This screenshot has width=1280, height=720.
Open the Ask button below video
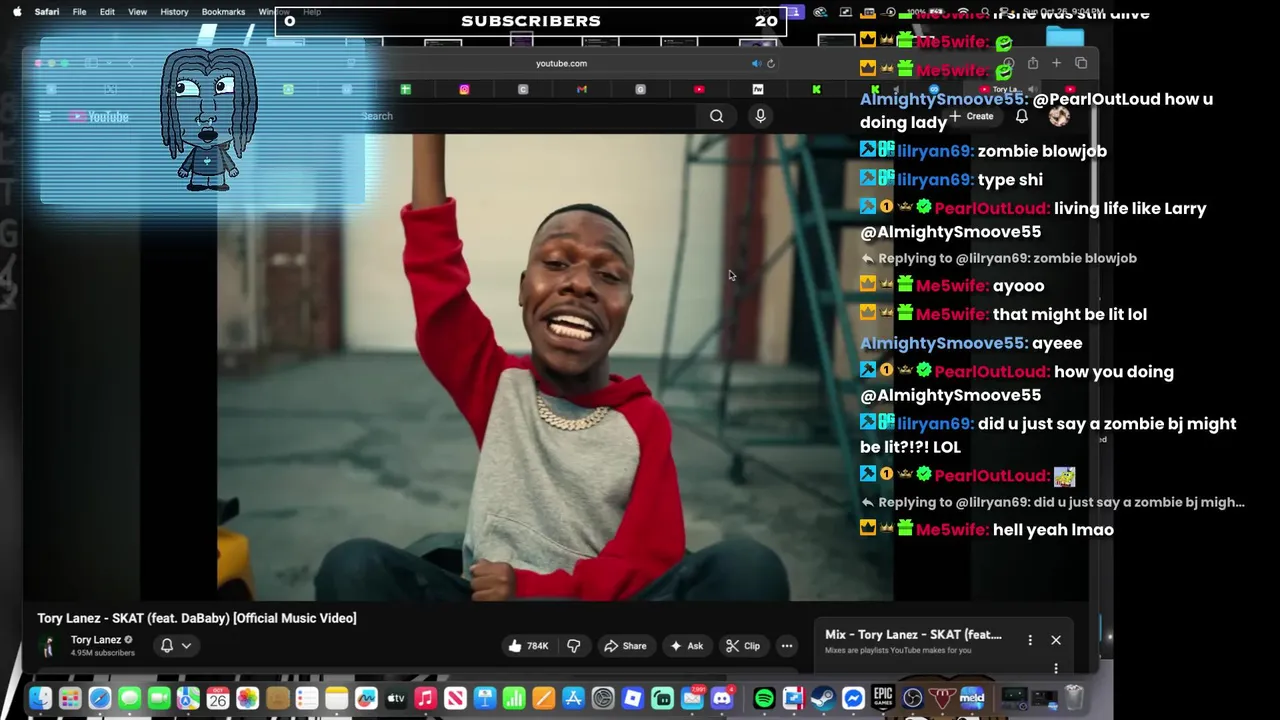(687, 646)
